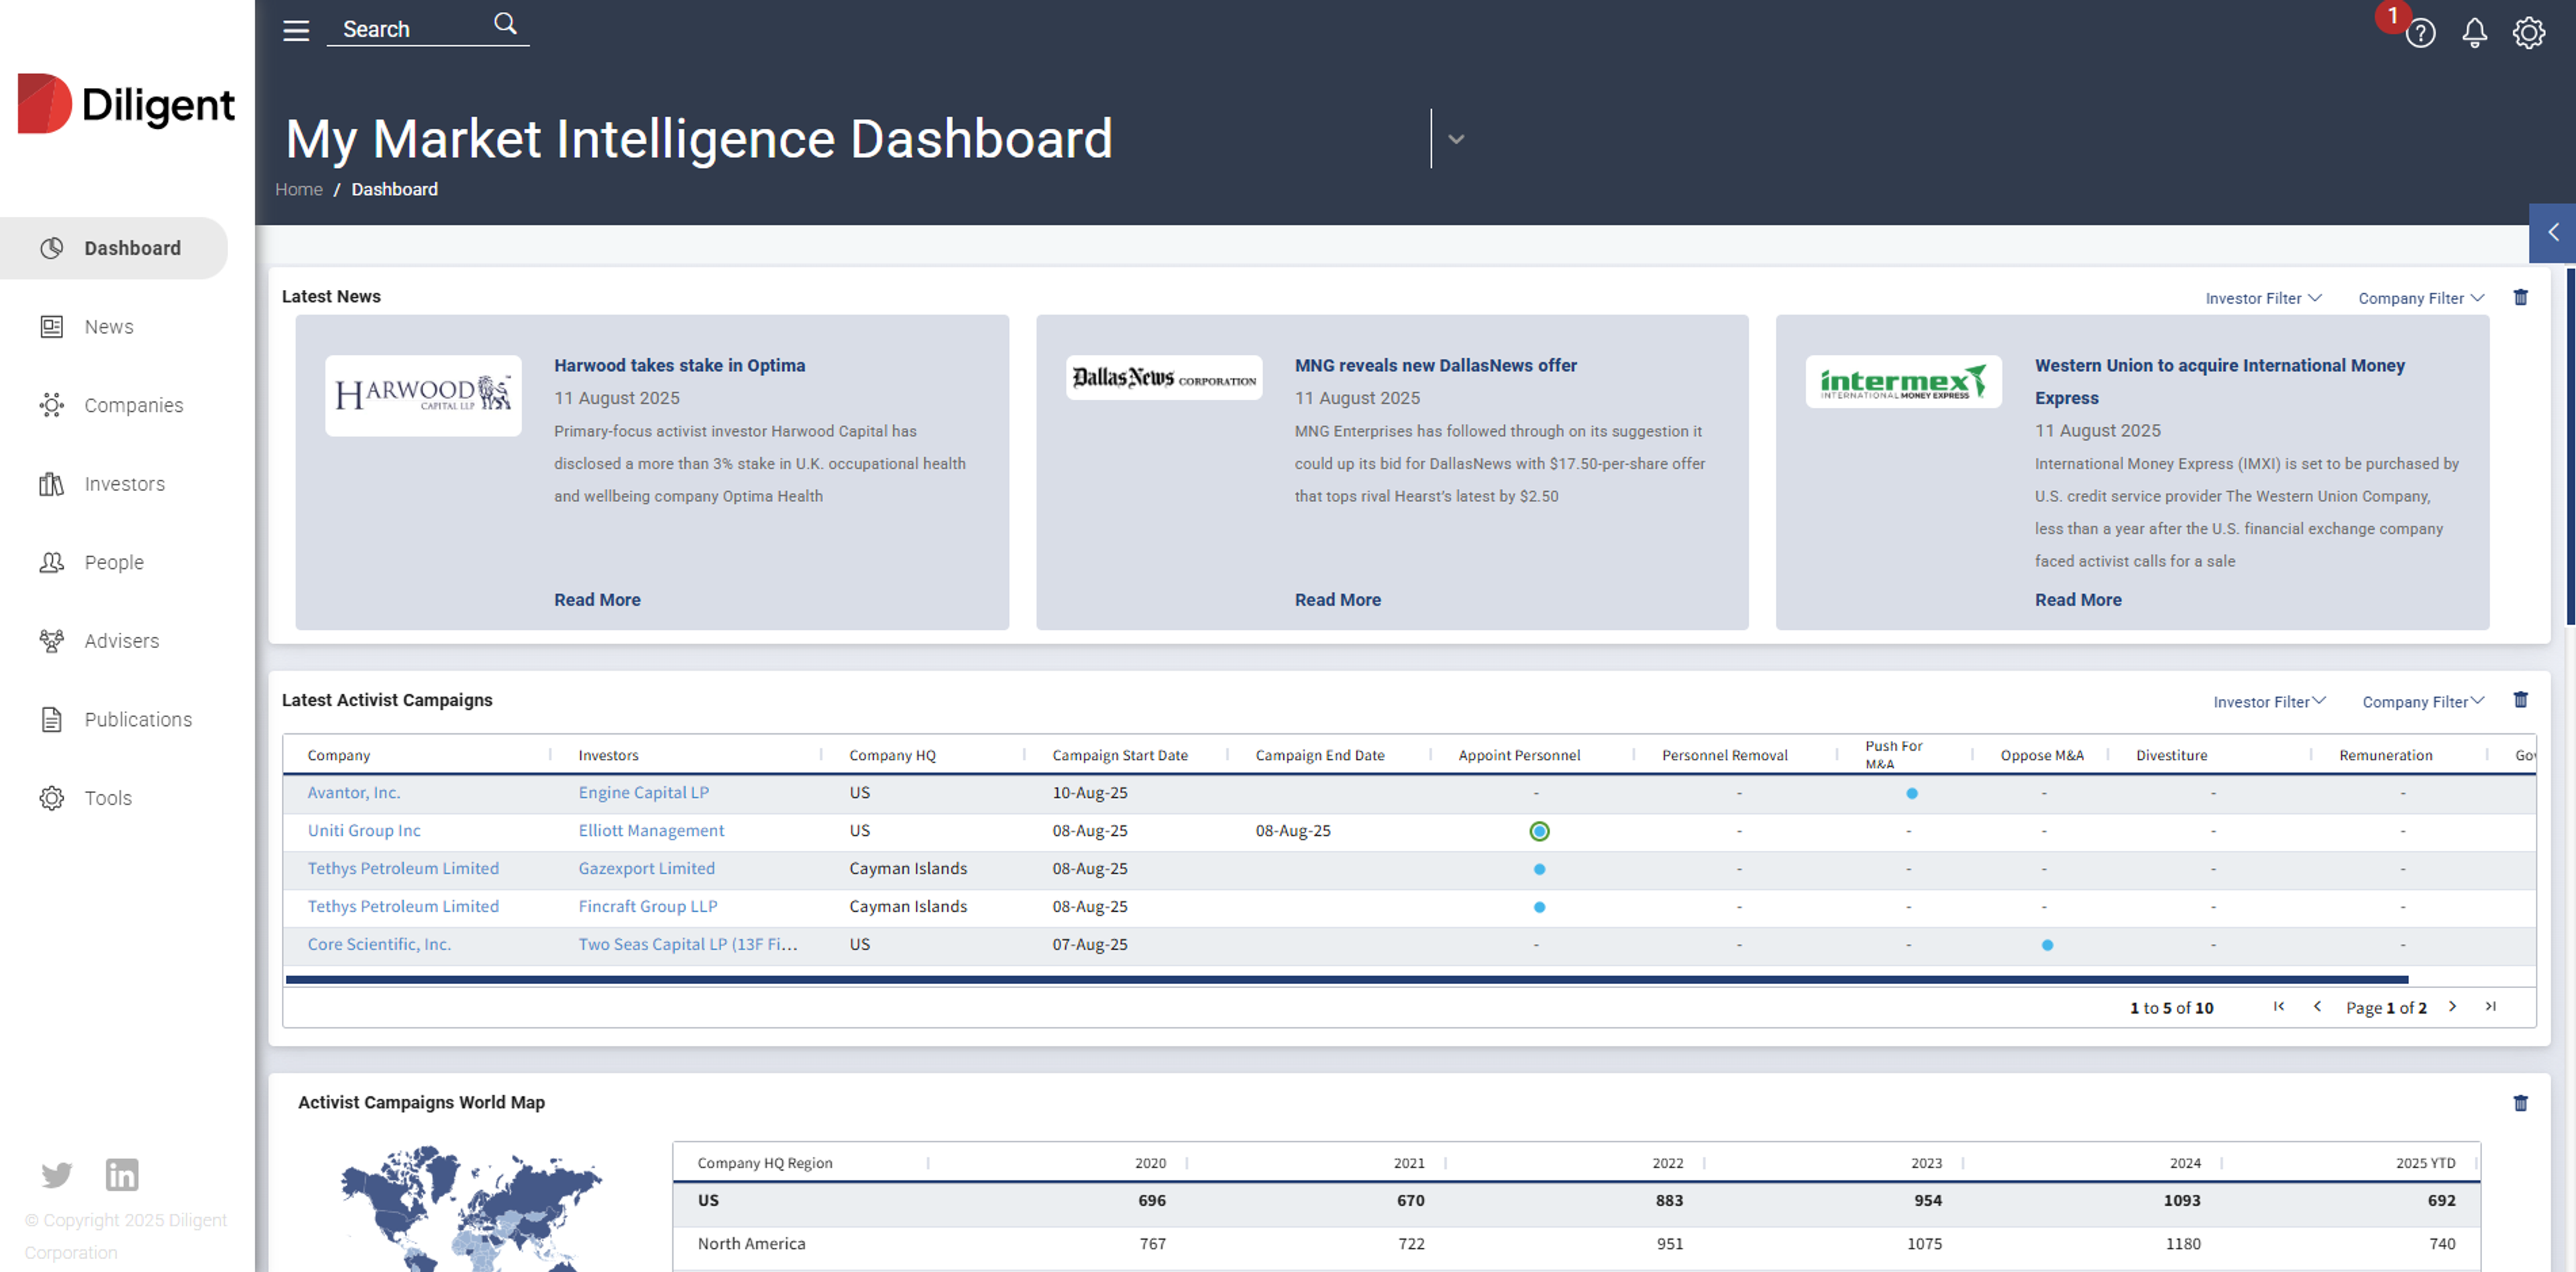The width and height of the screenshot is (2576, 1272).
Task: Click Uniti Group Appoint Personnel green dot
Action: (x=1540, y=831)
